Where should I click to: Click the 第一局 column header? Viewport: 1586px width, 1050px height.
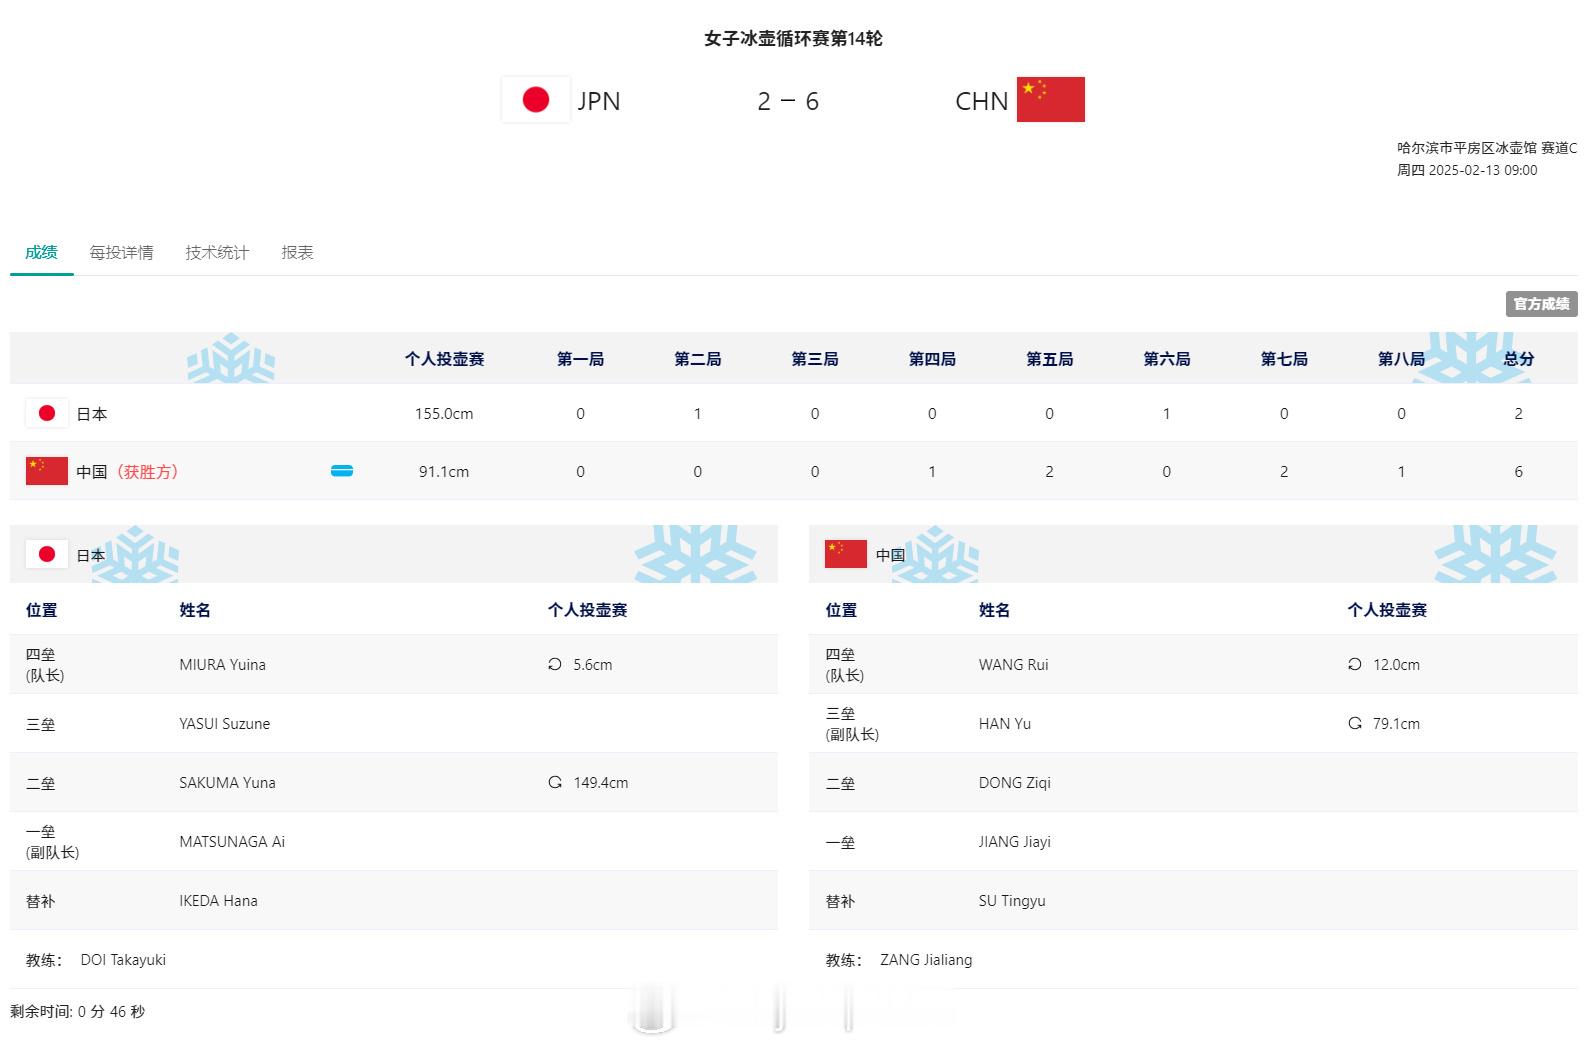(580, 359)
